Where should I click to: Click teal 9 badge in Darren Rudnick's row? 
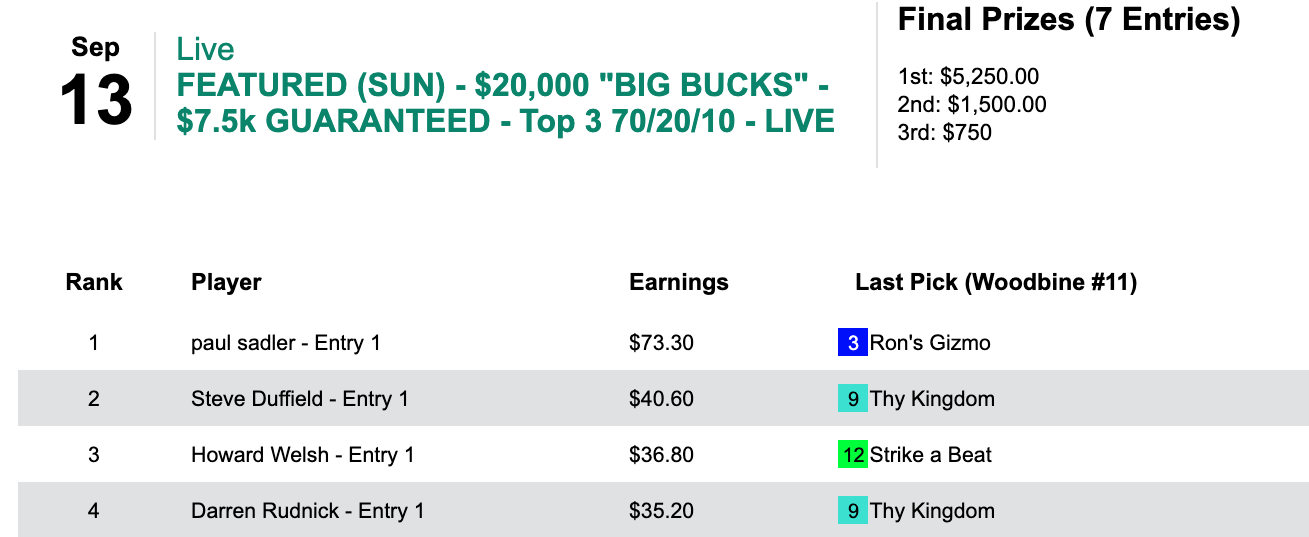click(852, 511)
